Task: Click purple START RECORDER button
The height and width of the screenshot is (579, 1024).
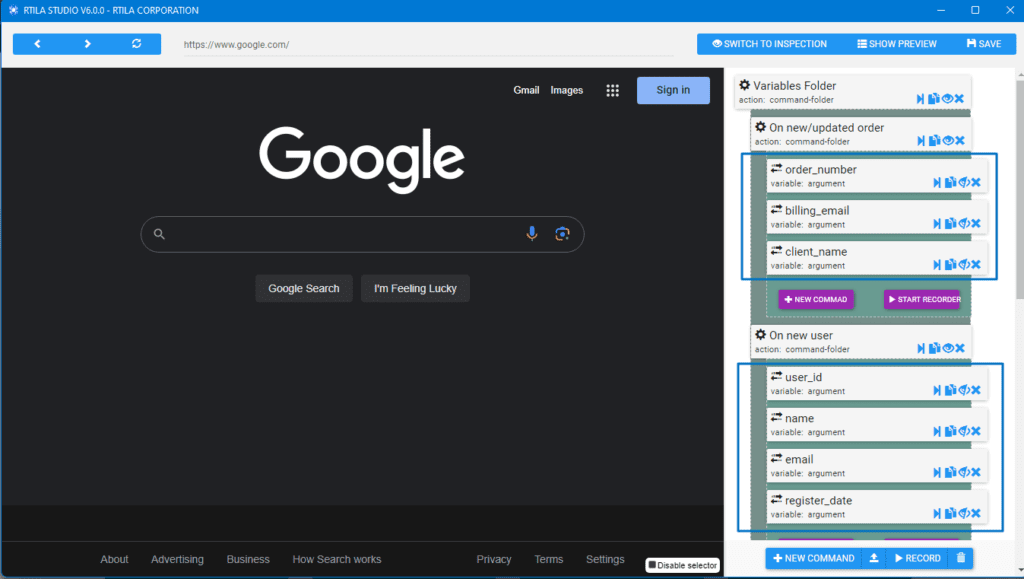Action: coord(922,299)
